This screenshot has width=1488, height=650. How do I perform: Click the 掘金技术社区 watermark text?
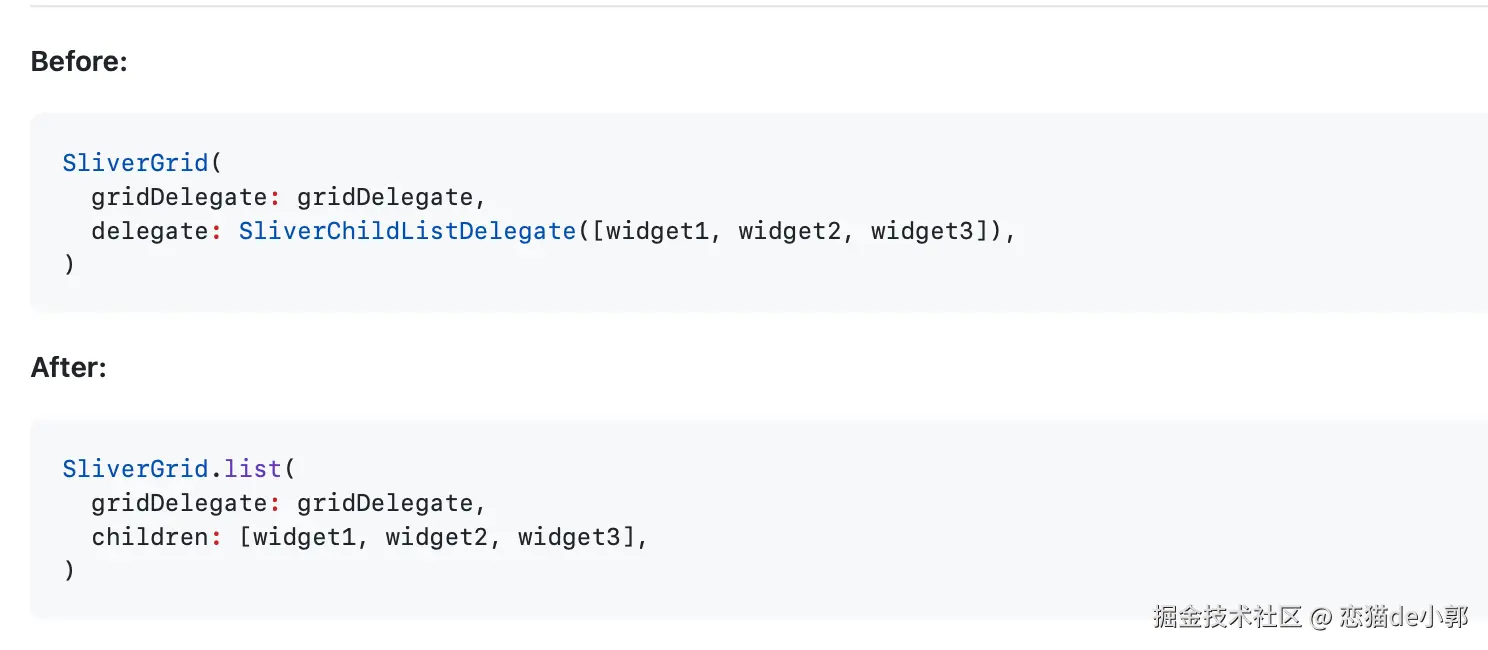point(1227,616)
